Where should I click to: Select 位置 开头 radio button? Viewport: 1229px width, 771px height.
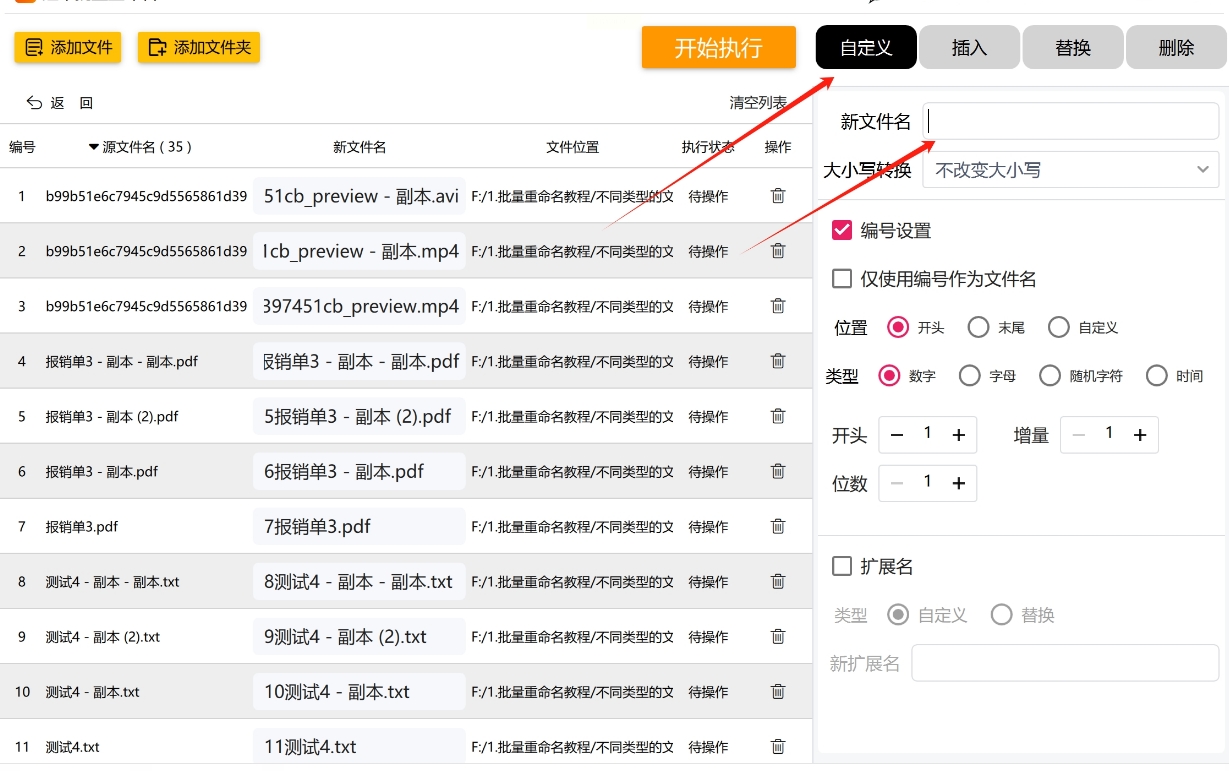click(x=898, y=327)
